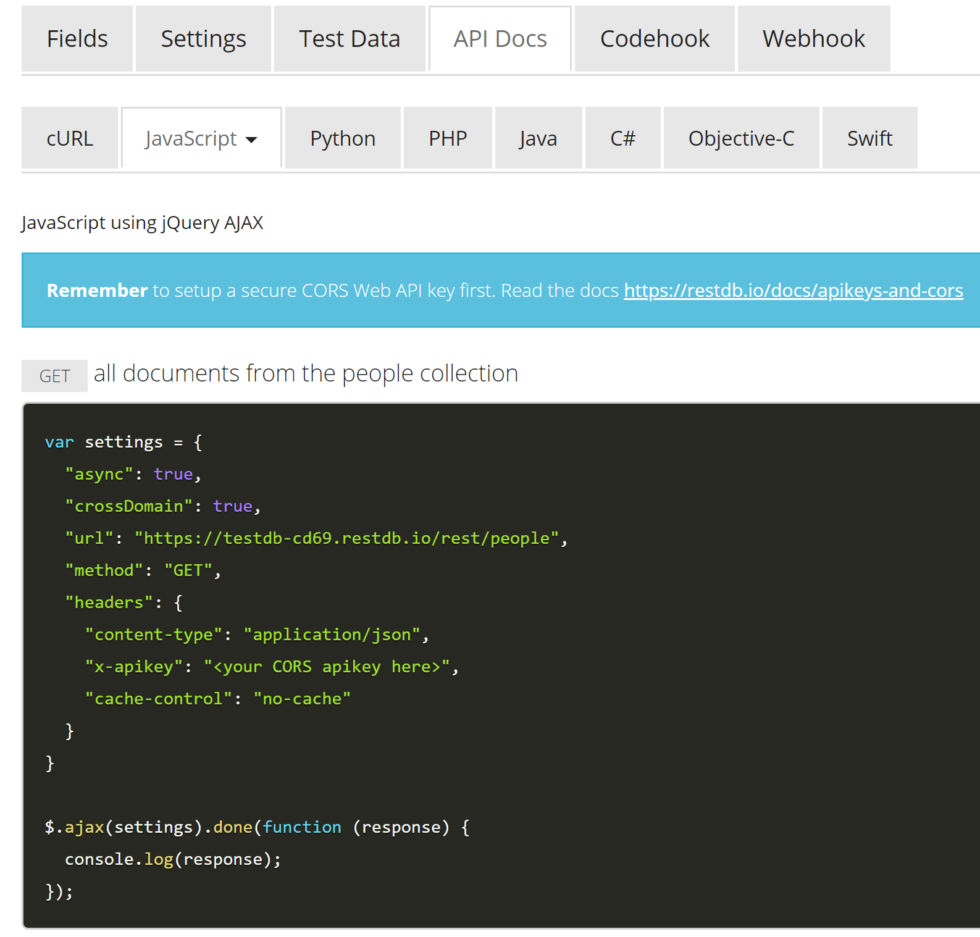Image resolution: width=980 pixels, height=937 pixels.
Task: Switch to the Settings tab
Action: (x=203, y=39)
